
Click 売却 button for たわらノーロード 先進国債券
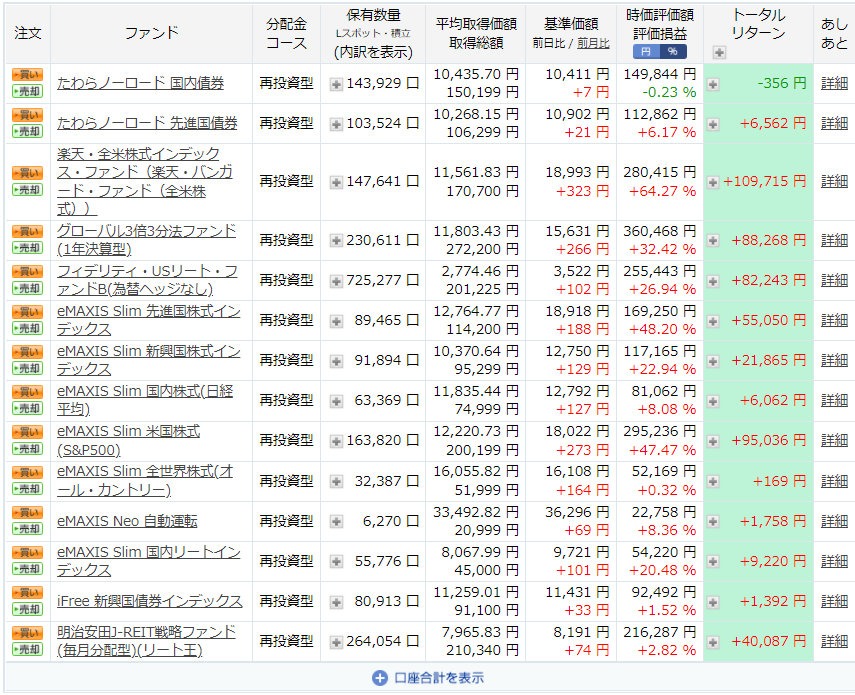[x=27, y=131]
